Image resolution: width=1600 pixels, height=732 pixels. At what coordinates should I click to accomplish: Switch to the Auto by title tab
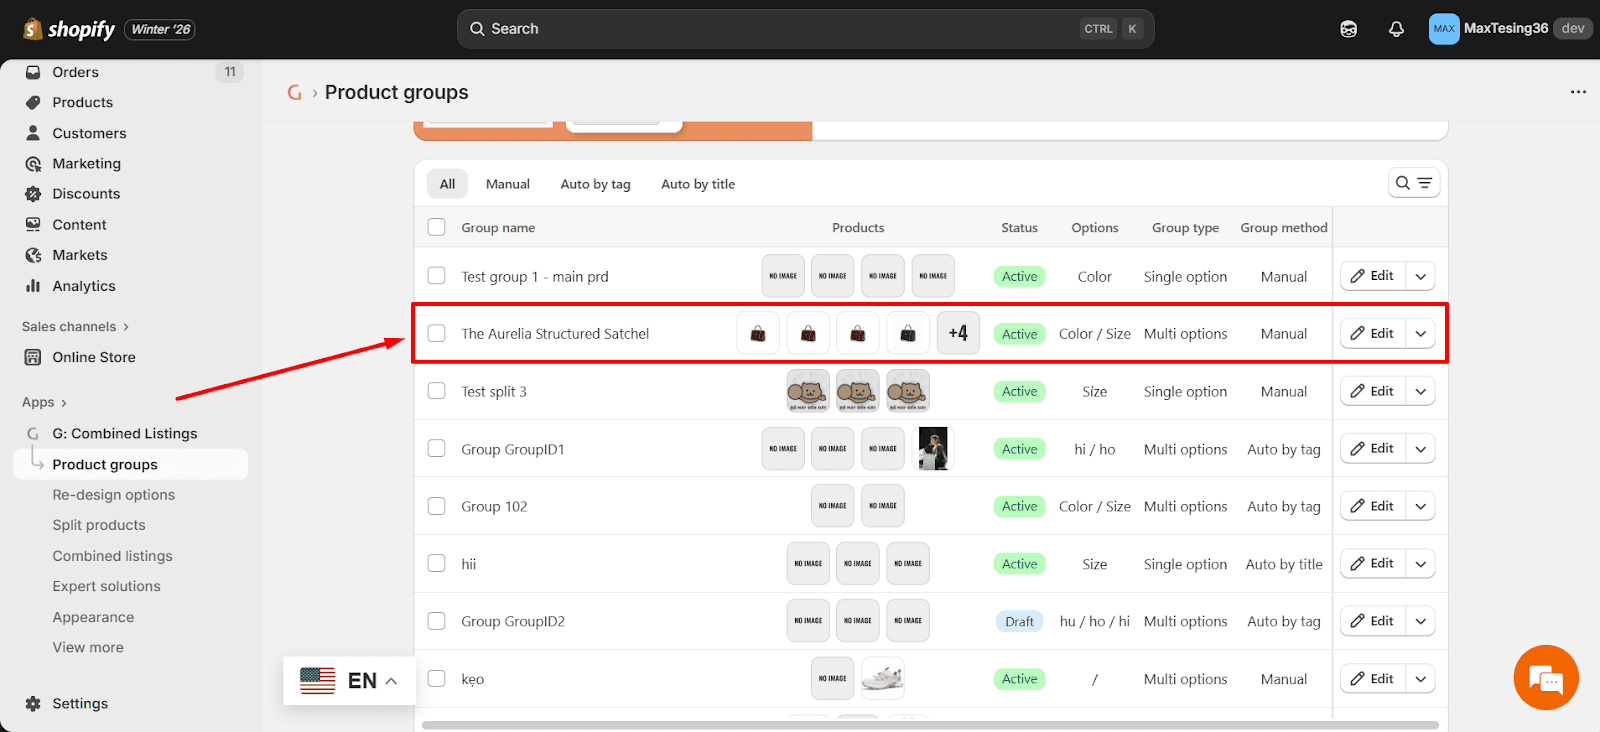(x=698, y=184)
